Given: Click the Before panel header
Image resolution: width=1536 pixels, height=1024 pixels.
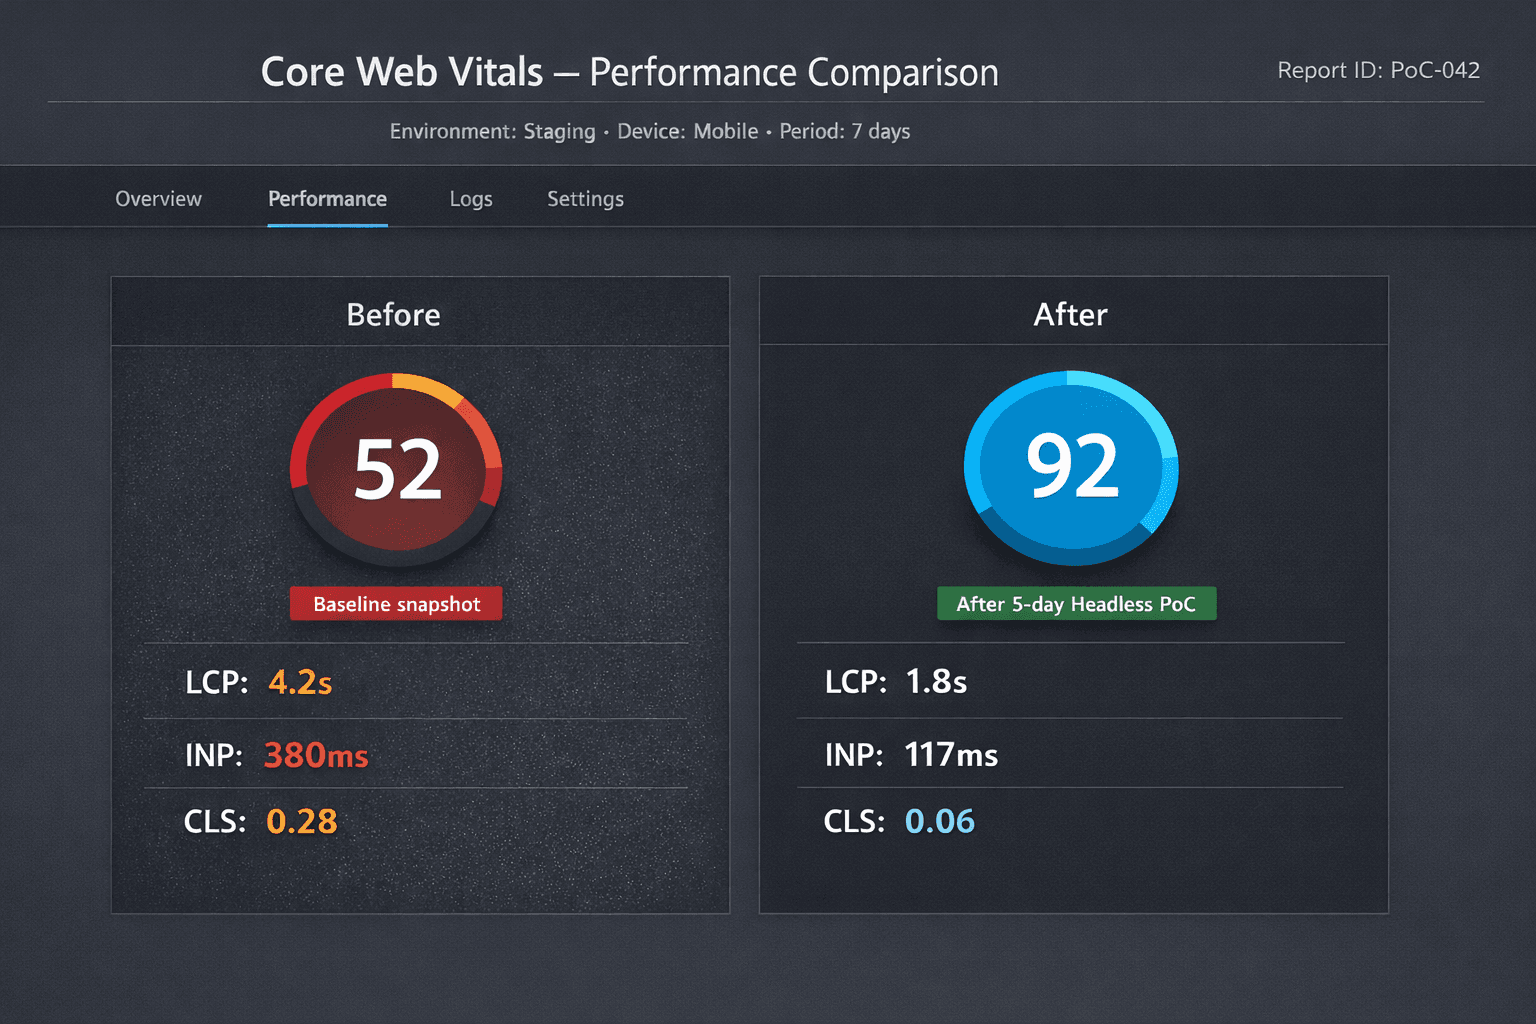Looking at the screenshot, I should point(393,314).
